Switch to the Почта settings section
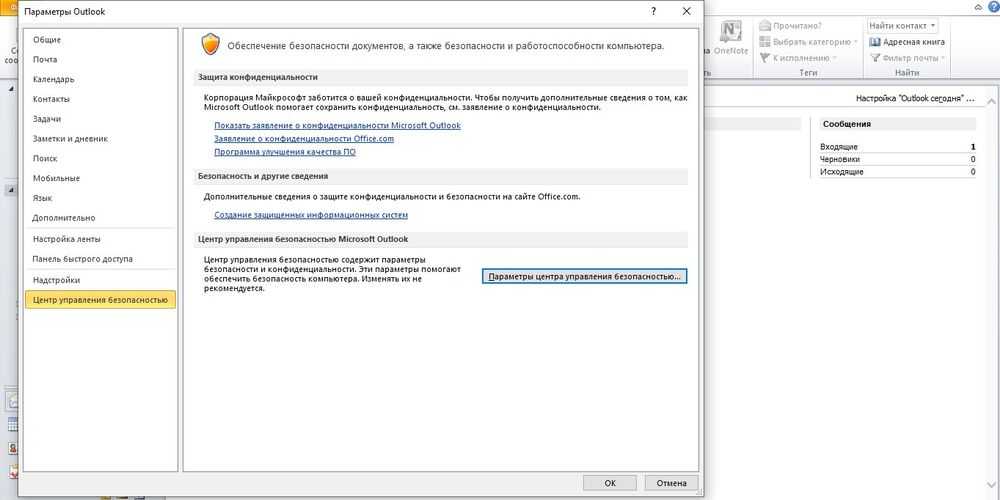Screen dimensions: 1000x500 [45, 60]
